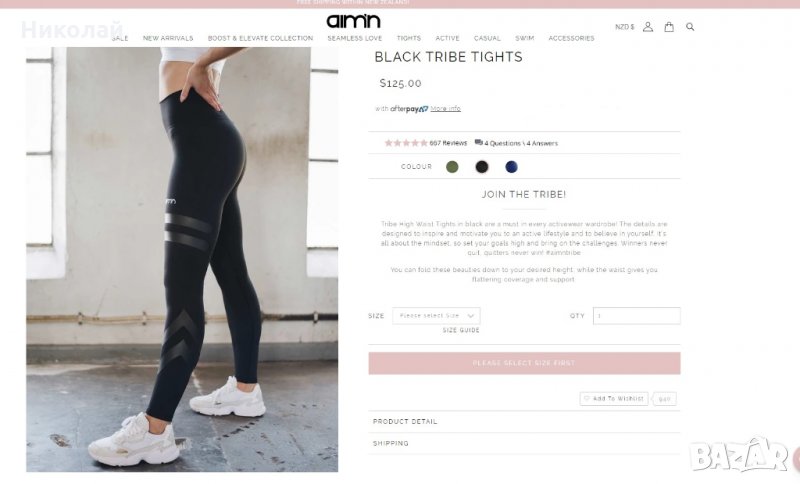Viewport: 800px width, 484px height.
Task: Open the Please select Size dropdown
Action: pos(436,316)
